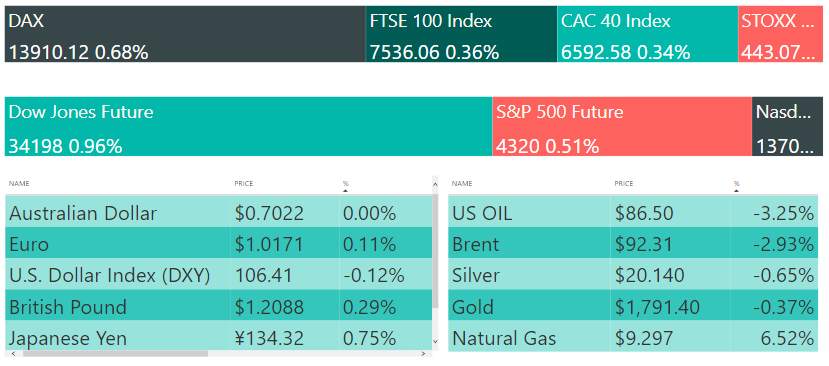Click the currency table horizontal scrollbar thumb
This screenshot has width=829, height=366.
115,353
